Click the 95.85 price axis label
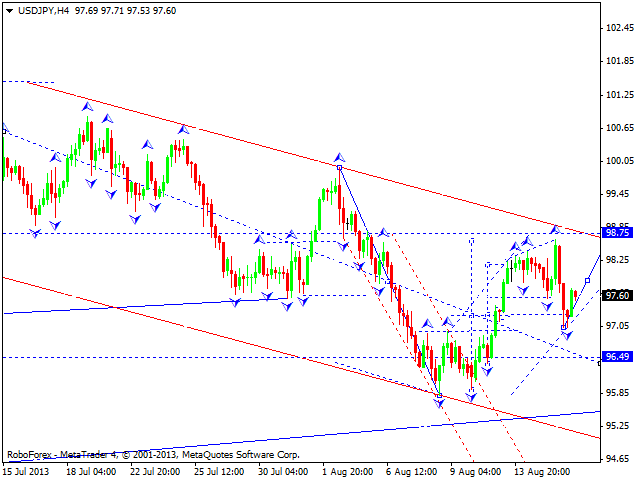This screenshot has height=480, width=640. [620, 392]
